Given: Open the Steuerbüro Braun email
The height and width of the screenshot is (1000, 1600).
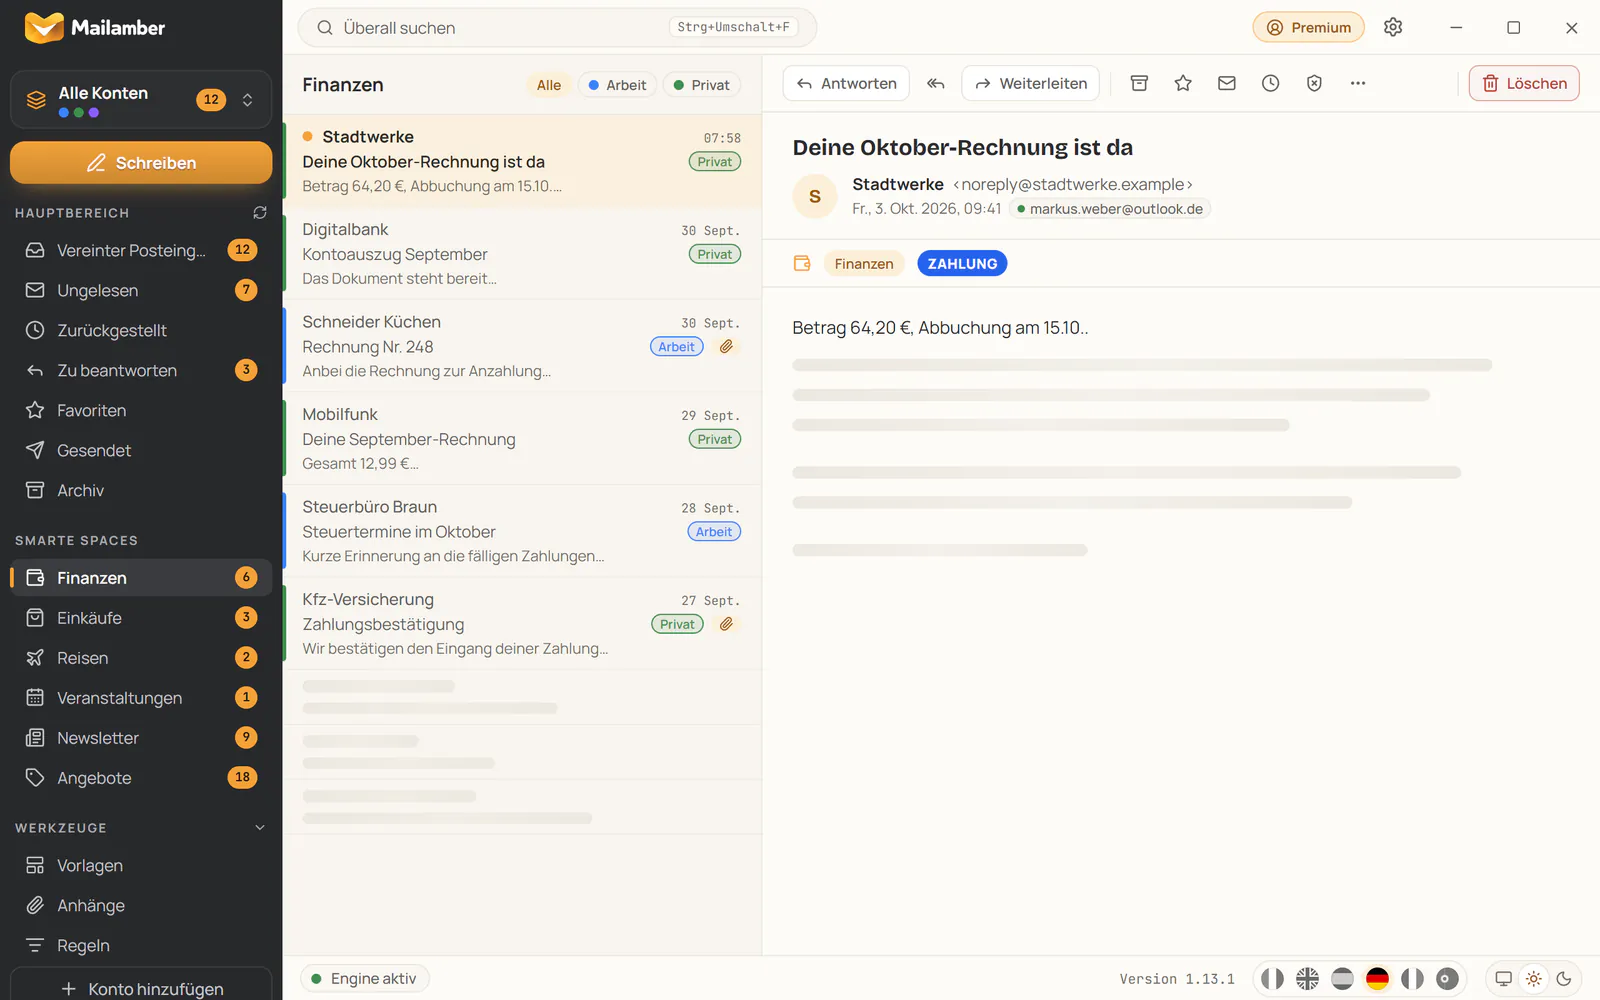Looking at the screenshot, I should pos(522,531).
